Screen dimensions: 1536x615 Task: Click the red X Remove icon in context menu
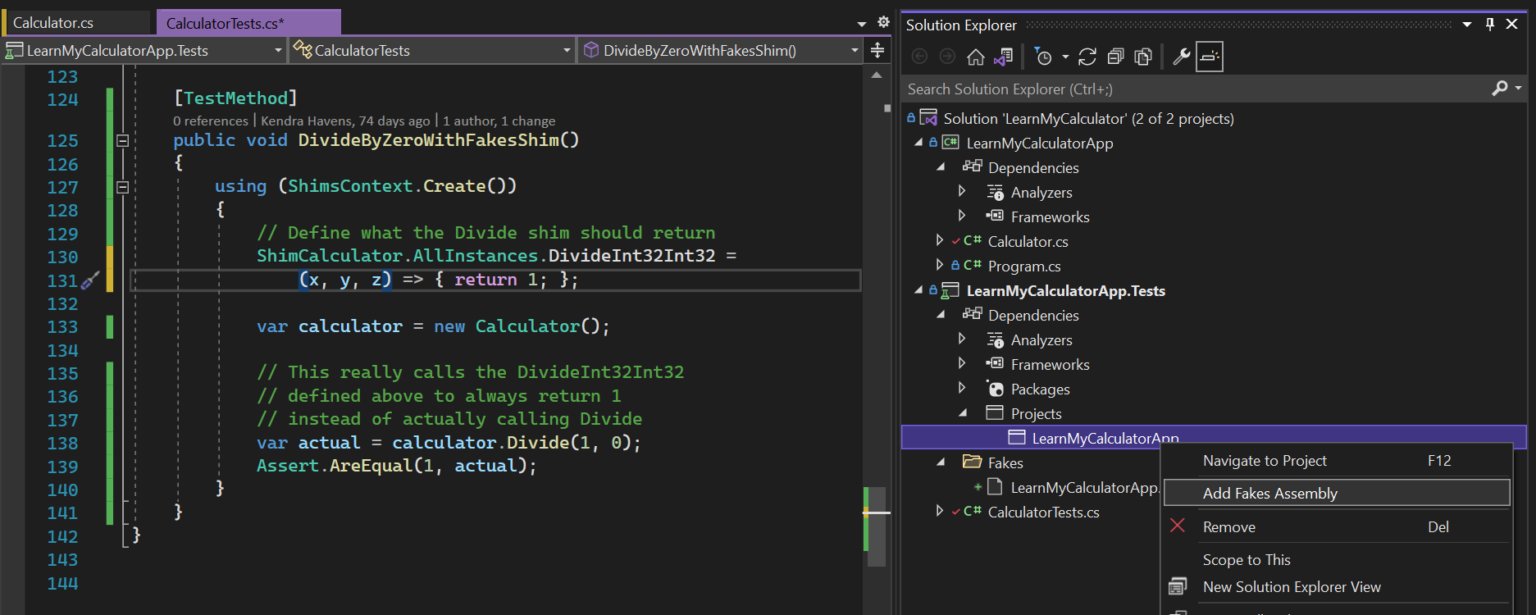(1178, 527)
